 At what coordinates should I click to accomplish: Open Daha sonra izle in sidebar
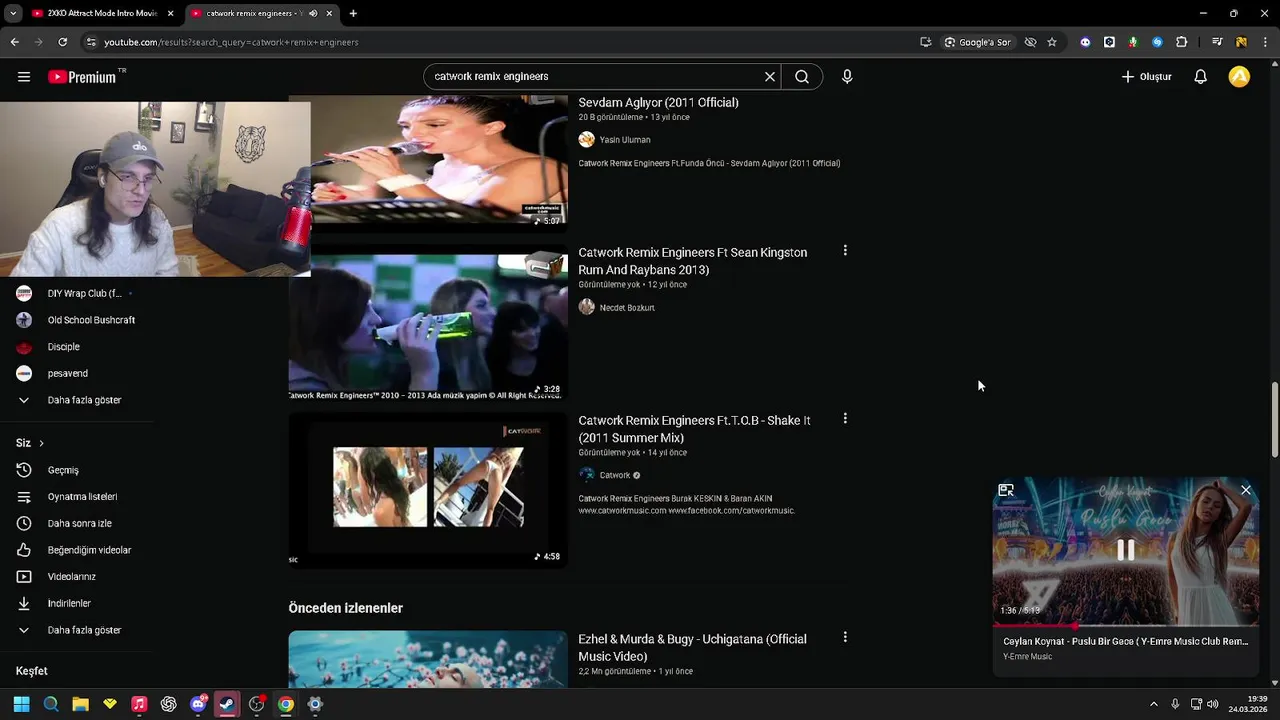79,524
